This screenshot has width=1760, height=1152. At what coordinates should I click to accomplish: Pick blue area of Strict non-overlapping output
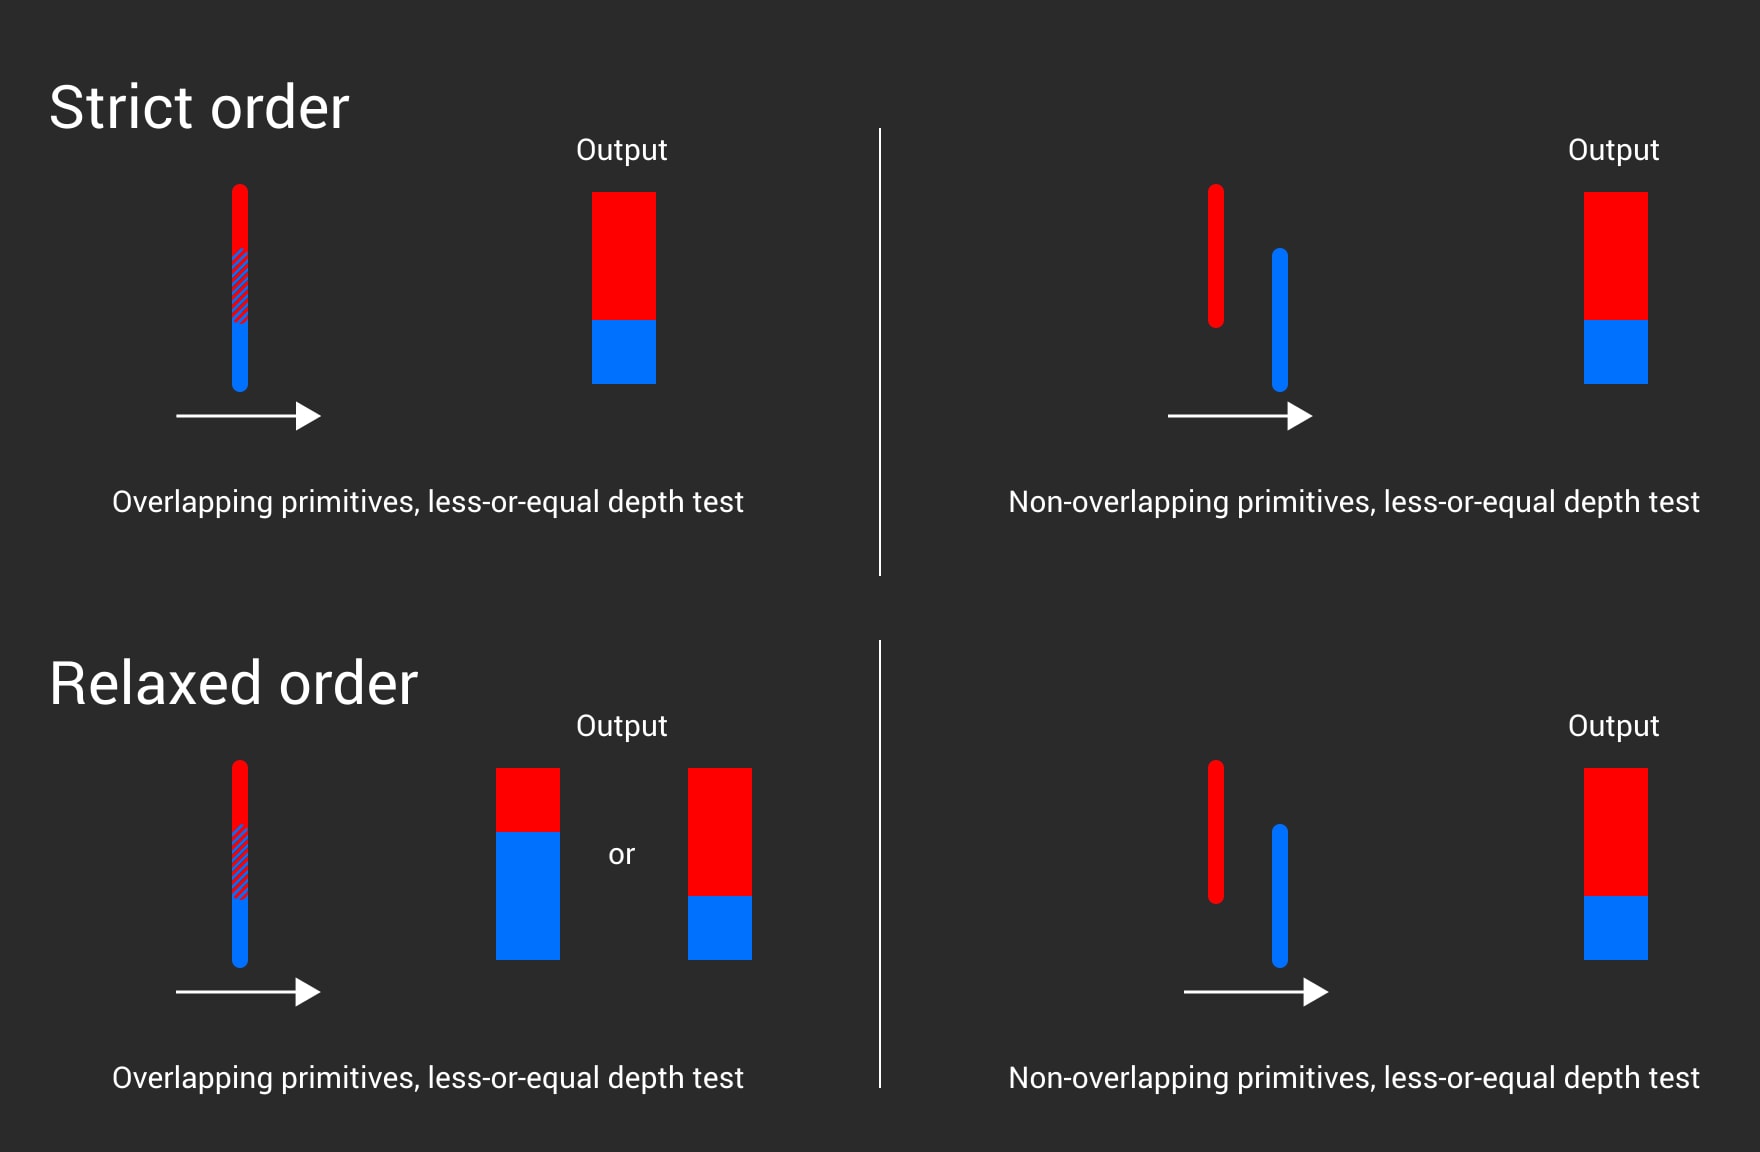tap(1616, 352)
